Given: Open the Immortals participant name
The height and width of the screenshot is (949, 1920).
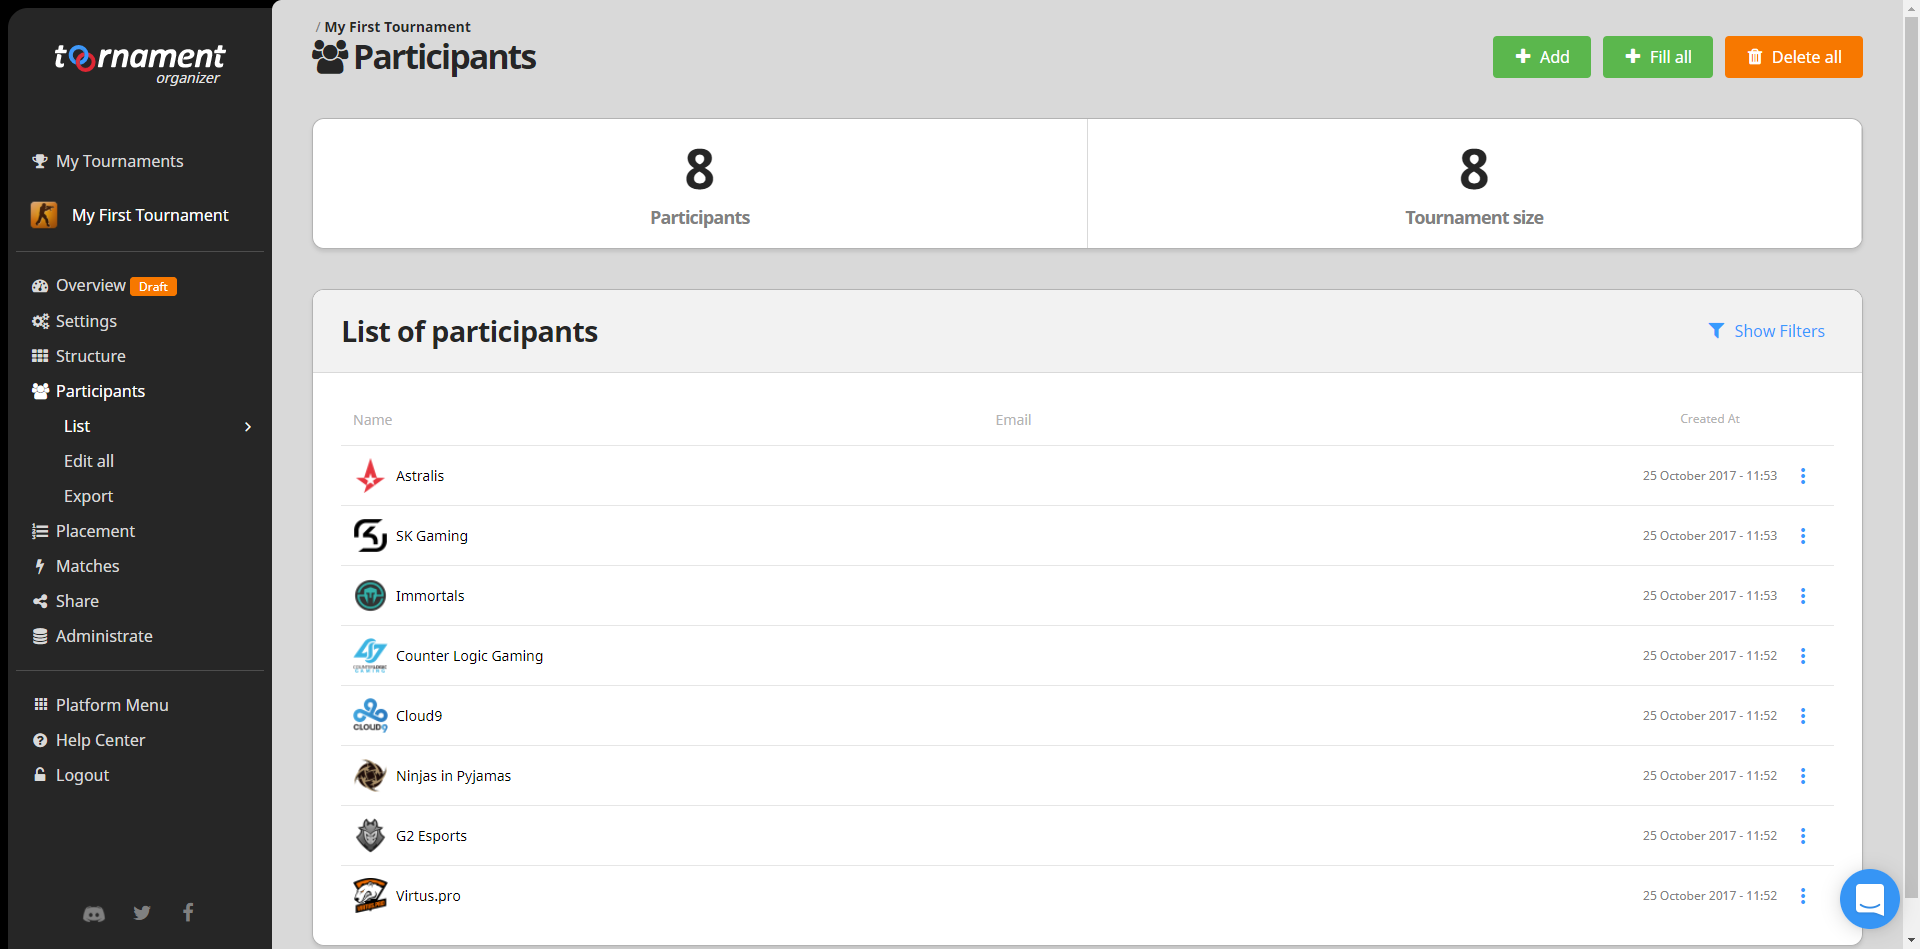Looking at the screenshot, I should pyautogui.click(x=430, y=596).
